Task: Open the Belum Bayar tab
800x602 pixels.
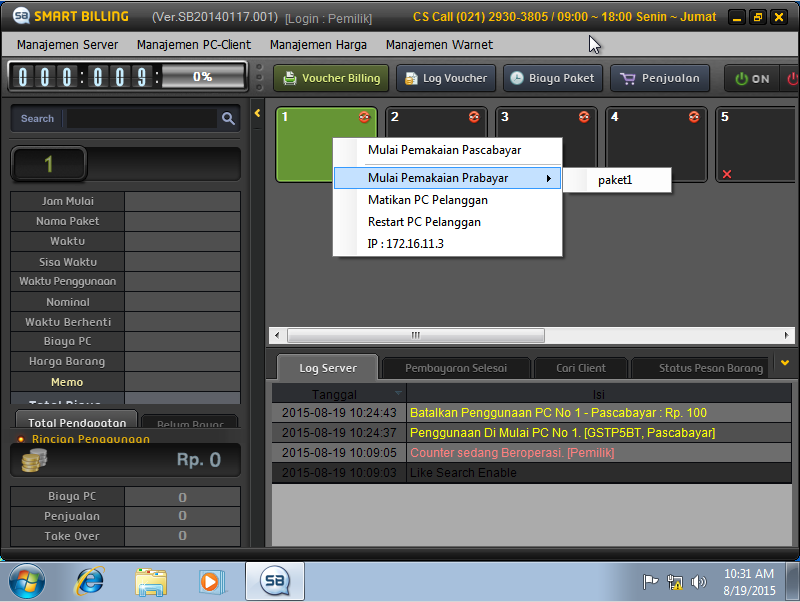Action: pos(190,421)
